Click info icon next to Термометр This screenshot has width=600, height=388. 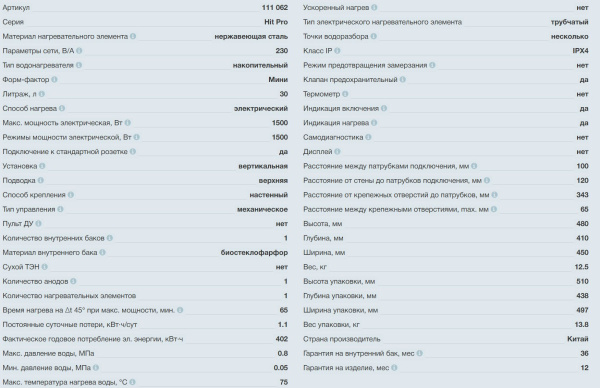coord(345,94)
